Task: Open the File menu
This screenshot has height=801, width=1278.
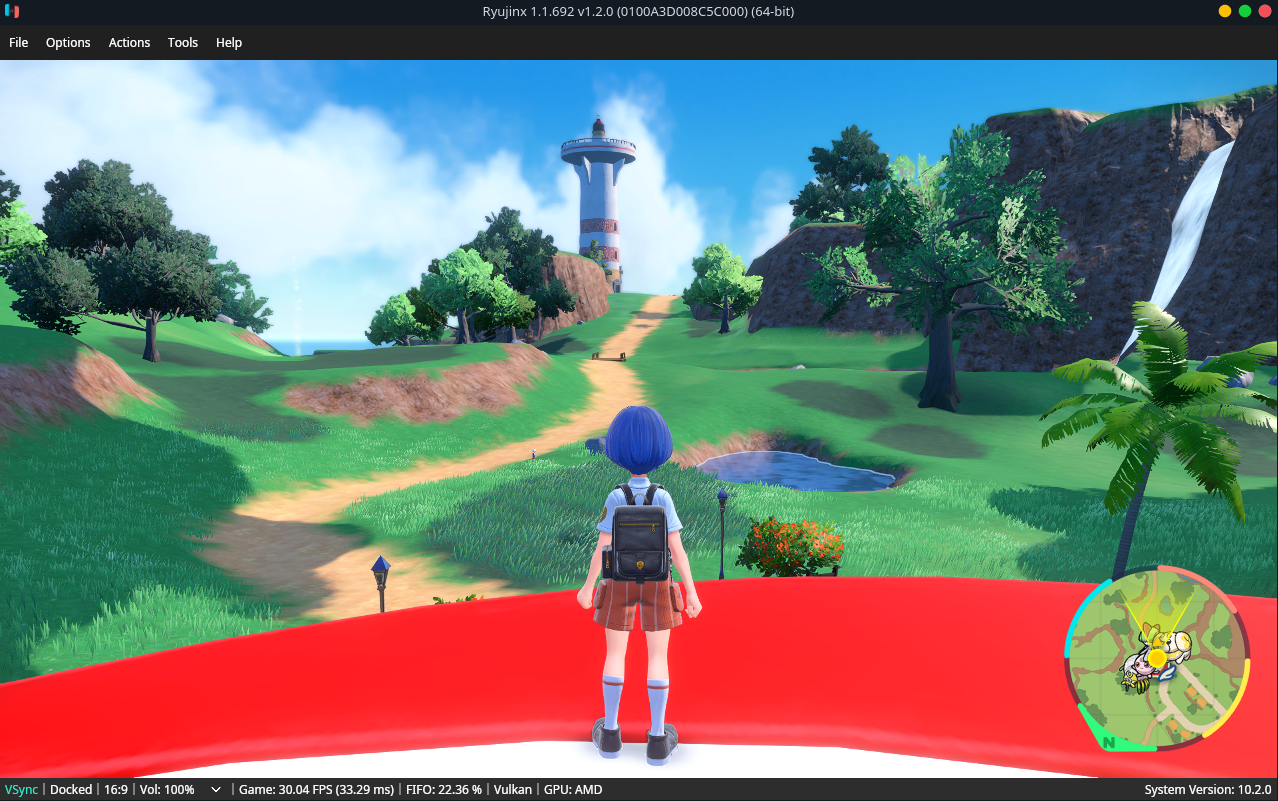Action: [x=18, y=43]
